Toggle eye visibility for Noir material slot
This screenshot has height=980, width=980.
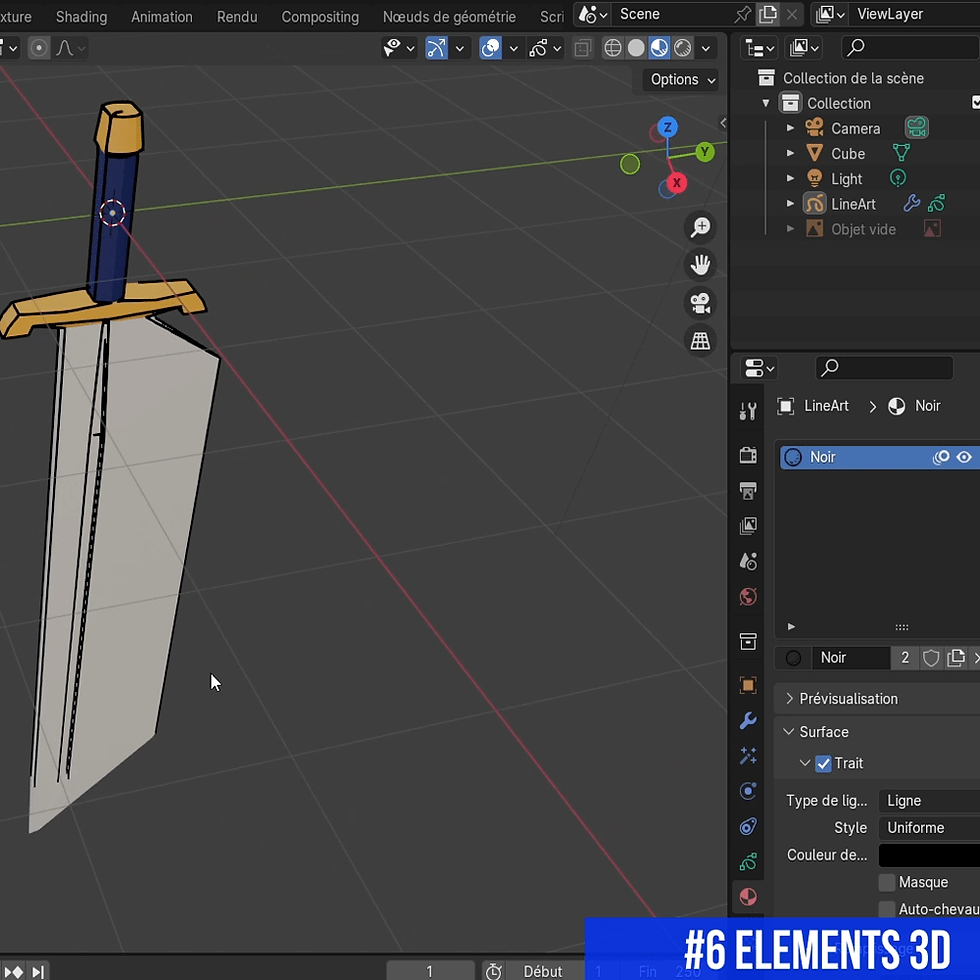pyautogui.click(x=964, y=458)
